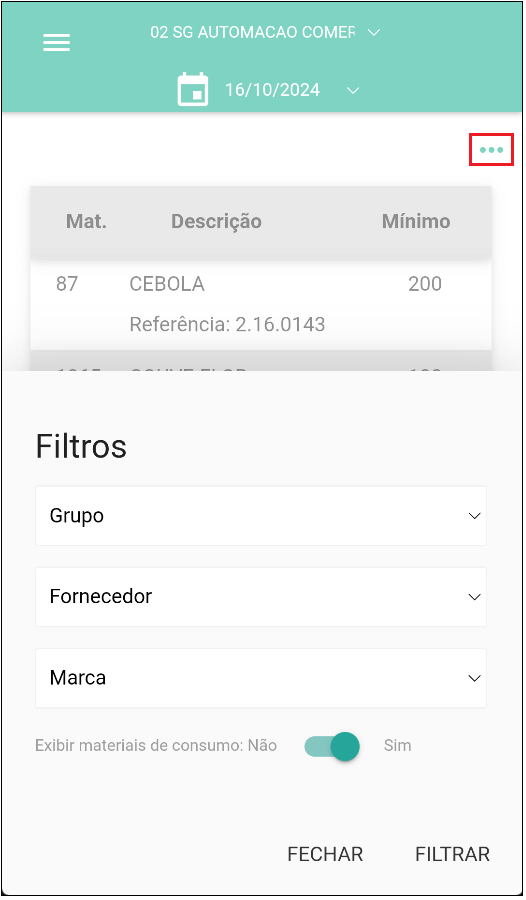Expand the date 16/10/2024 chevron
526x900 pixels.
pos(353,90)
